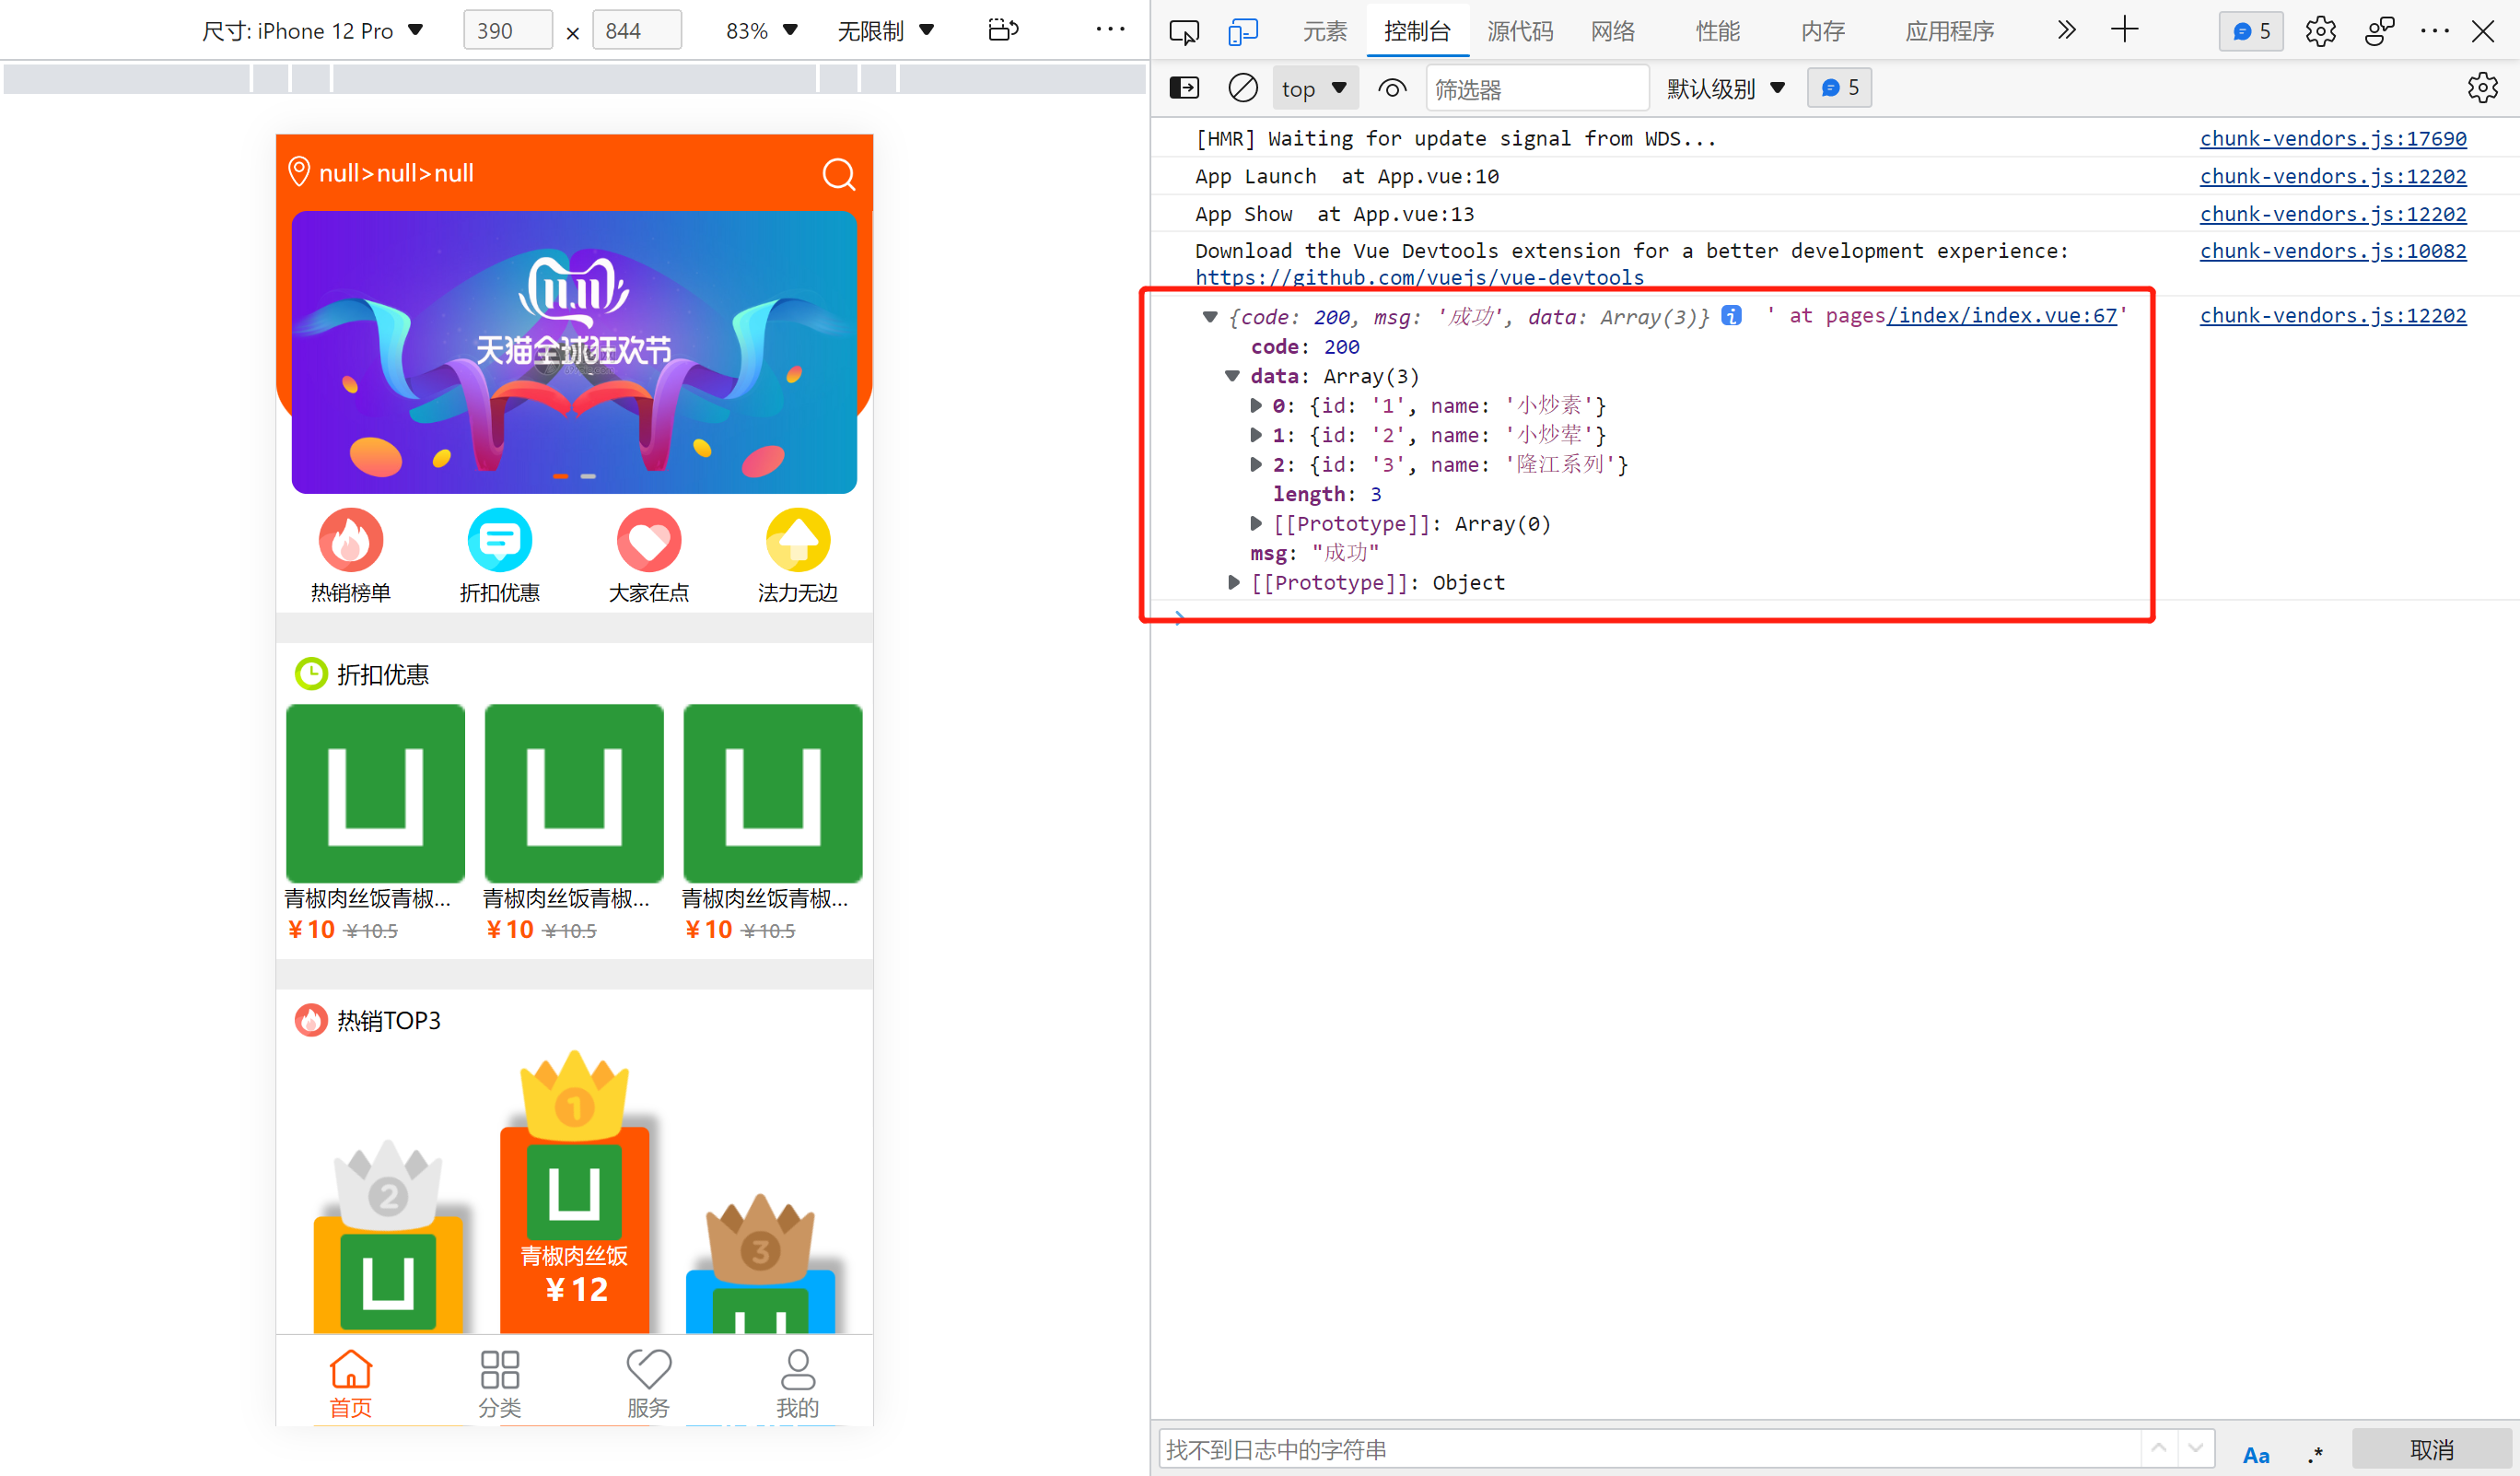Open chunk-vendors.js:17690 source link
This screenshot has height=1476, width=2520.
[2332, 139]
